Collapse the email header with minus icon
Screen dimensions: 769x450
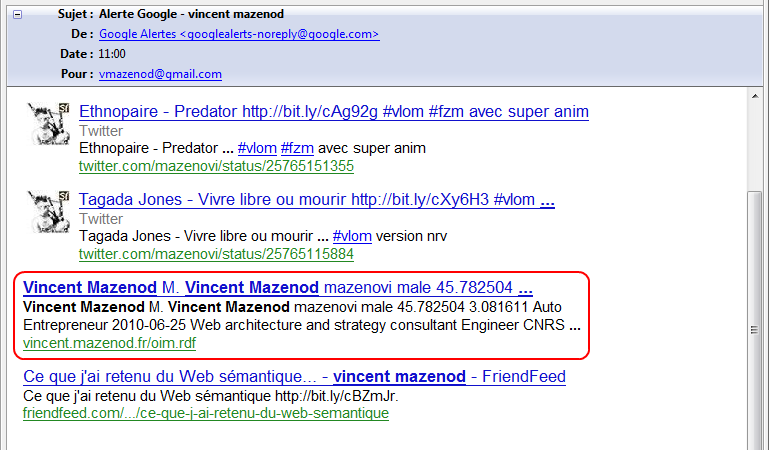click(18, 15)
